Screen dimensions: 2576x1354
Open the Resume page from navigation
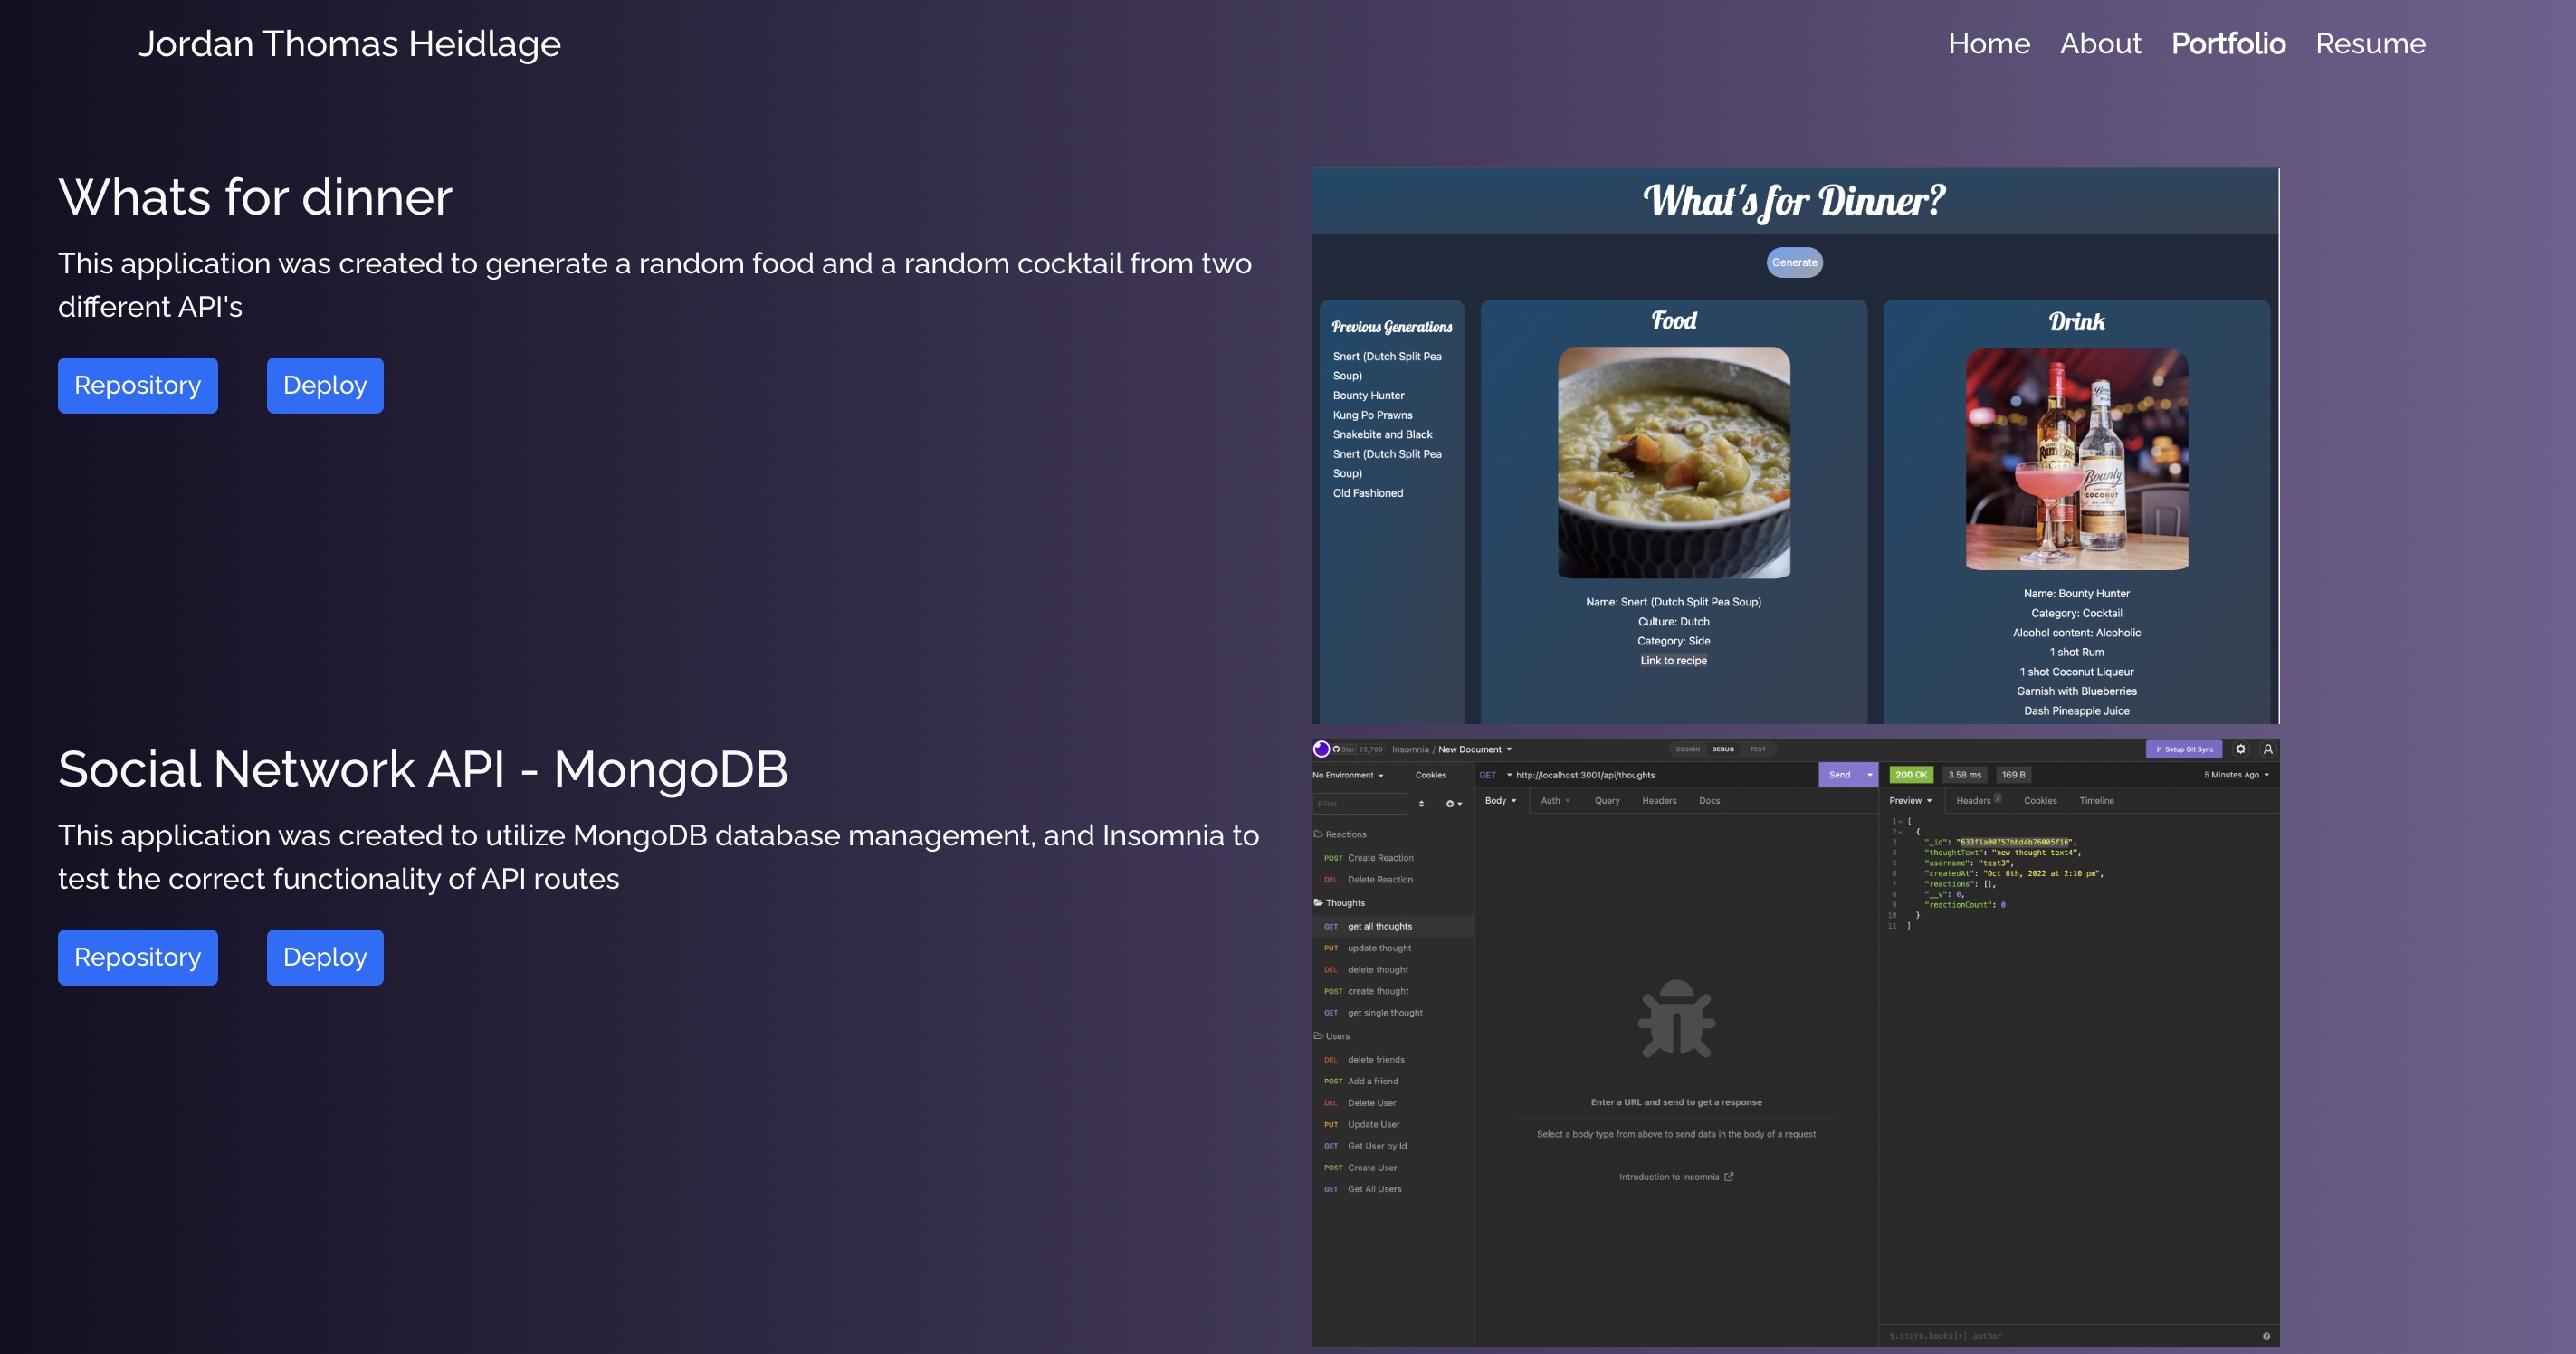click(2370, 44)
